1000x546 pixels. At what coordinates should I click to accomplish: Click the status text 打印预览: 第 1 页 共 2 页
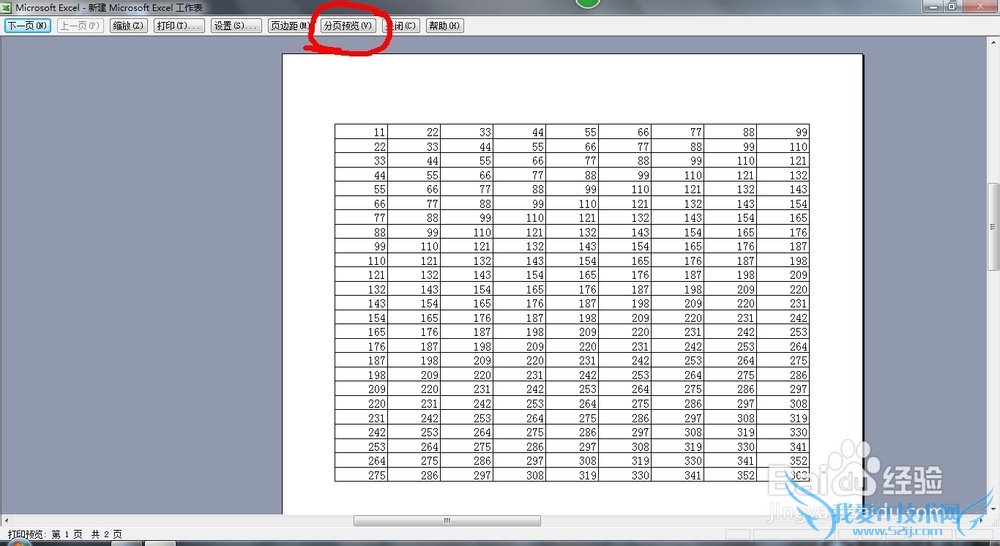[x=64, y=534]
